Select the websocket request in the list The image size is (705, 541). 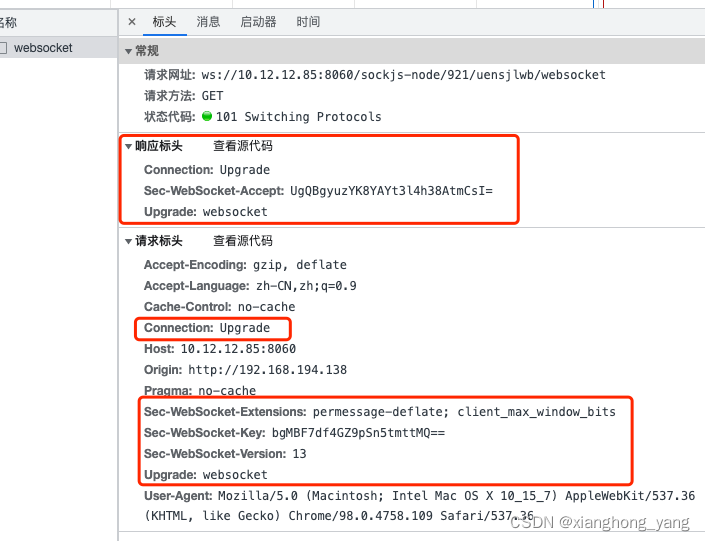43,48
